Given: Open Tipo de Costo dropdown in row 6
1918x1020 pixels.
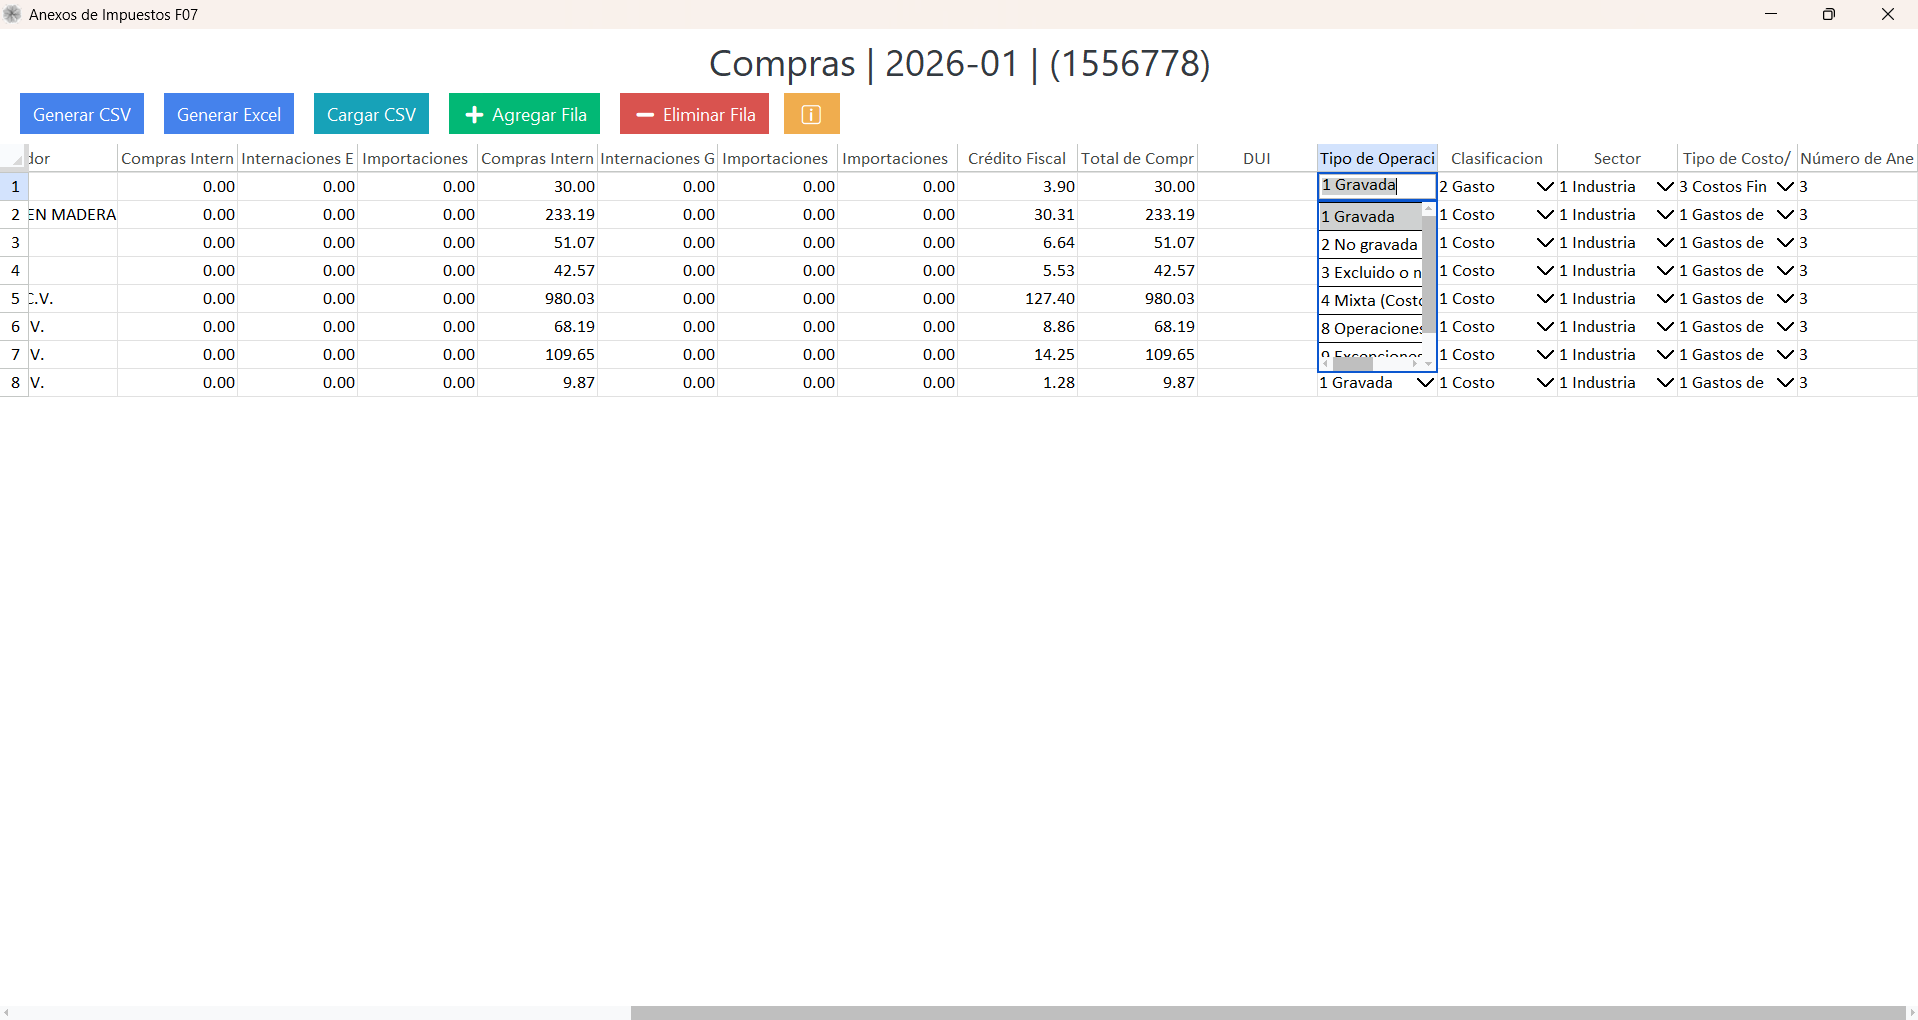Looking at the screenshot, I should [x=1785, y=327].
